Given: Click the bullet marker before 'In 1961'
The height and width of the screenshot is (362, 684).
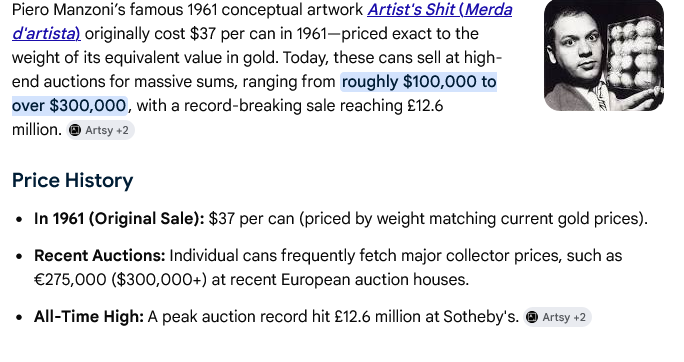Looking at the screenshot, I should 19,219.
